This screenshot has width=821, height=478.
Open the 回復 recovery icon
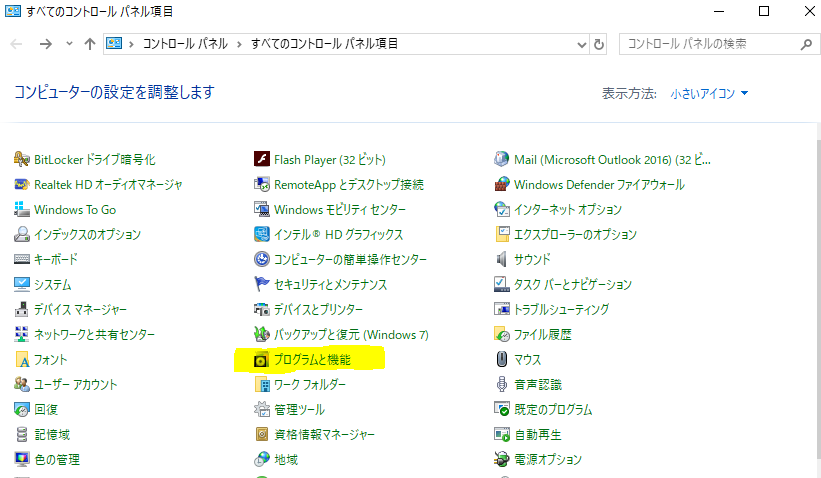coord(21,409)
